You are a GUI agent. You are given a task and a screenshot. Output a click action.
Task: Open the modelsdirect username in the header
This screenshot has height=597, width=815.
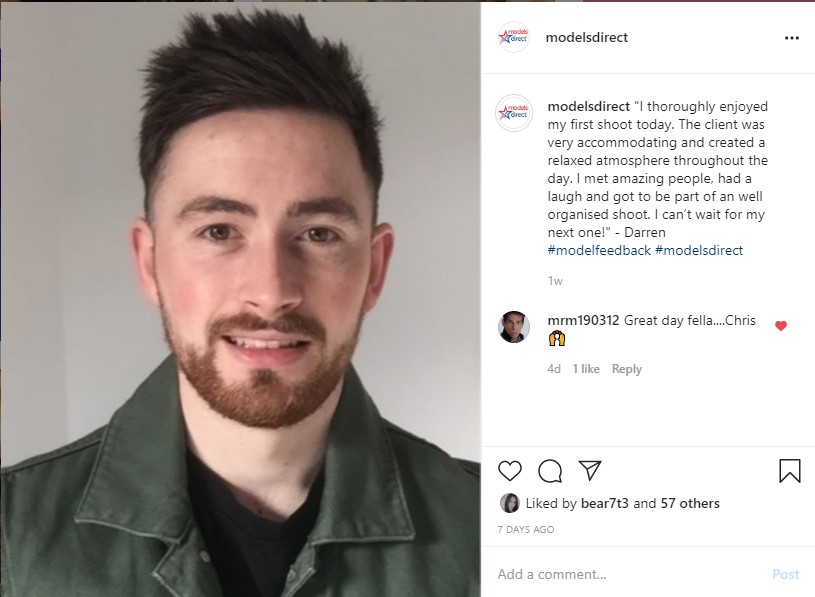[586, 37]
